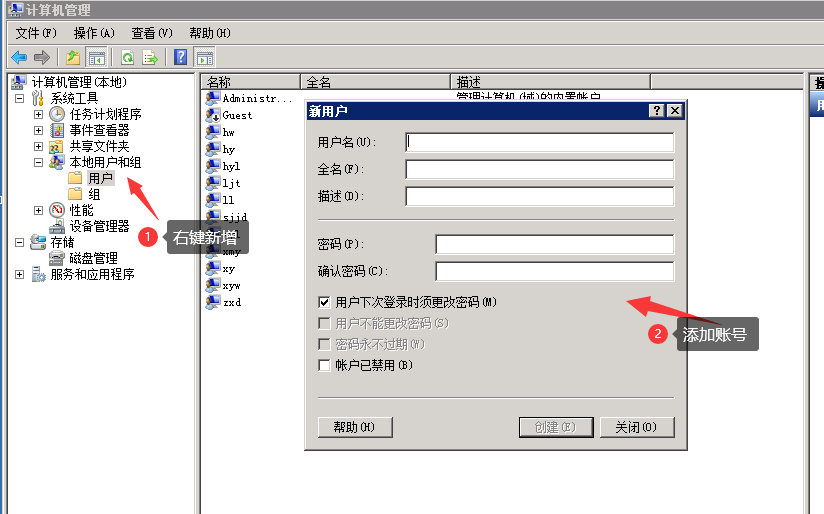Viewport: 824px width, 514px height.
Task: Expand the 服务和应用程序 tree node
Action: pyautogui.click(x=19, y=274)
